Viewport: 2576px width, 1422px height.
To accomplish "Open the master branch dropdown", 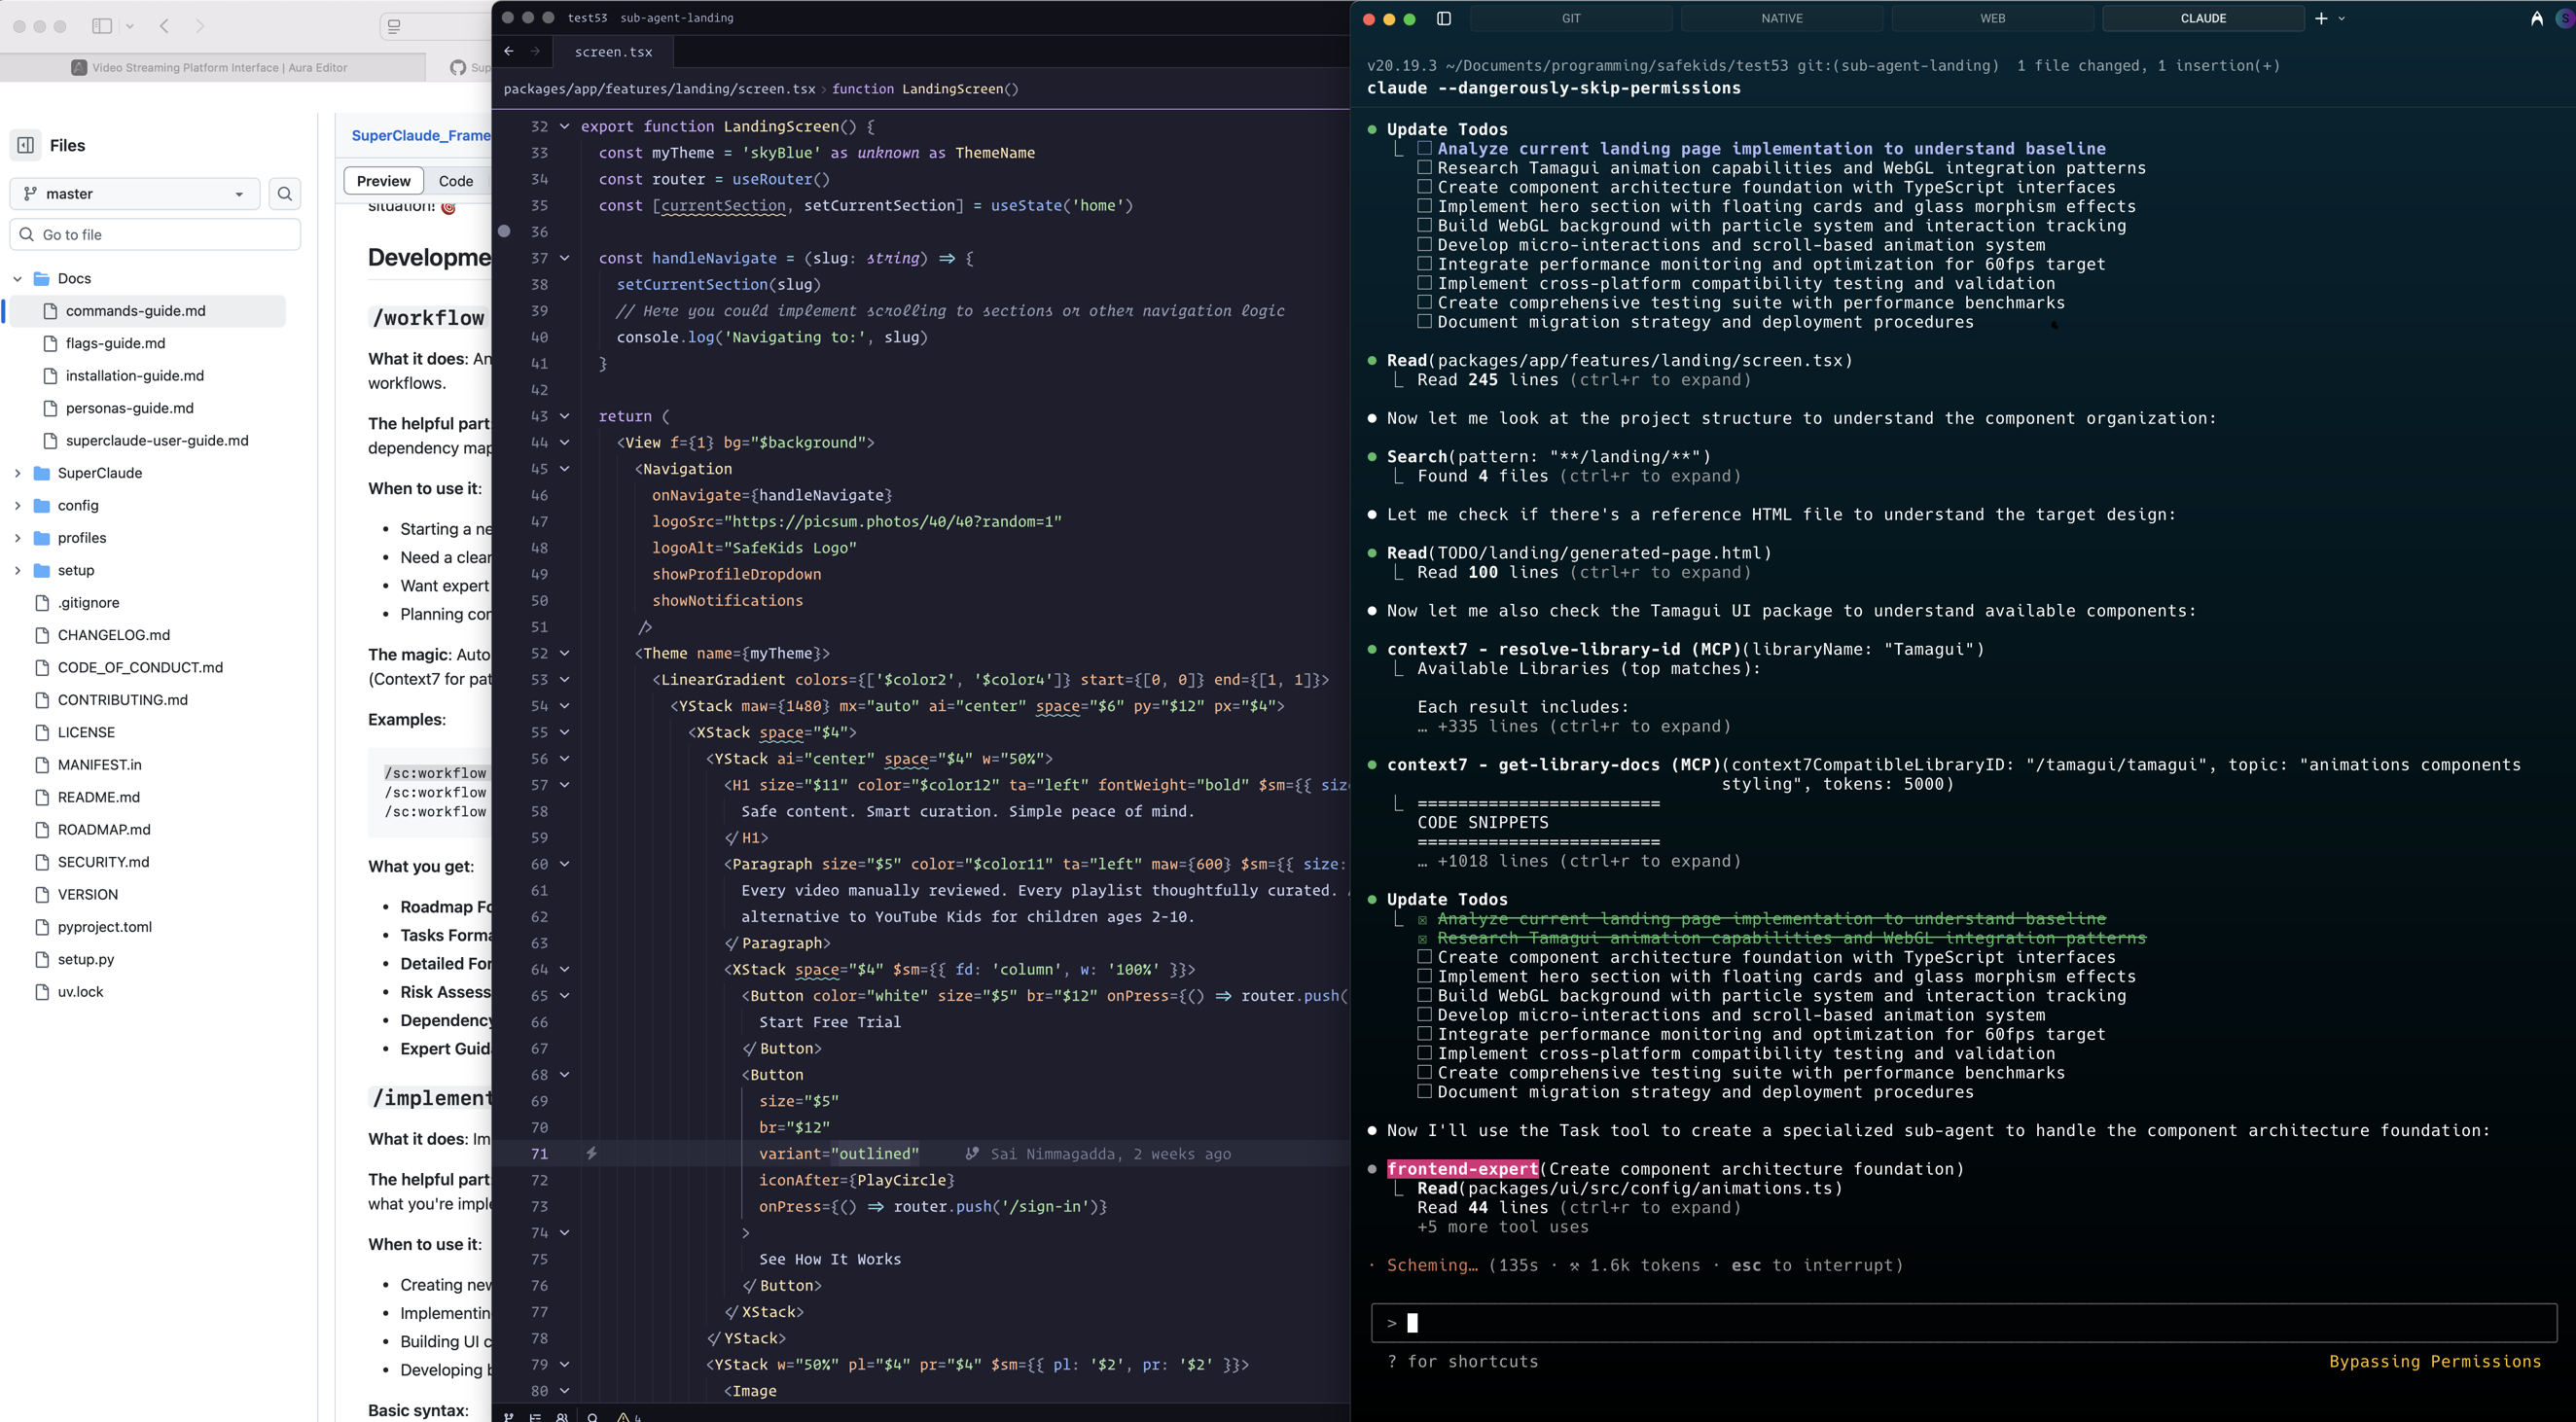I will pos(135,194).
